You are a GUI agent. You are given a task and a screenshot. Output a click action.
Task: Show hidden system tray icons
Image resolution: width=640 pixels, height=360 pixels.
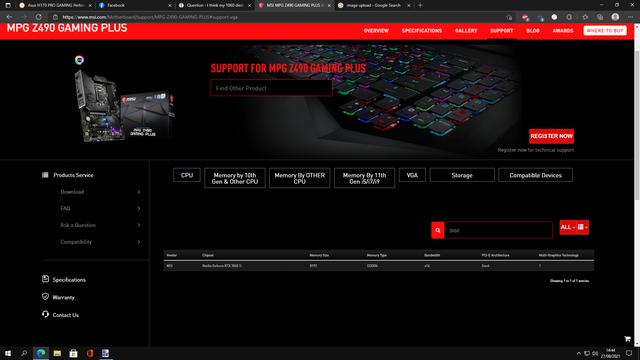pyautogui.click(x=578, y=353)
